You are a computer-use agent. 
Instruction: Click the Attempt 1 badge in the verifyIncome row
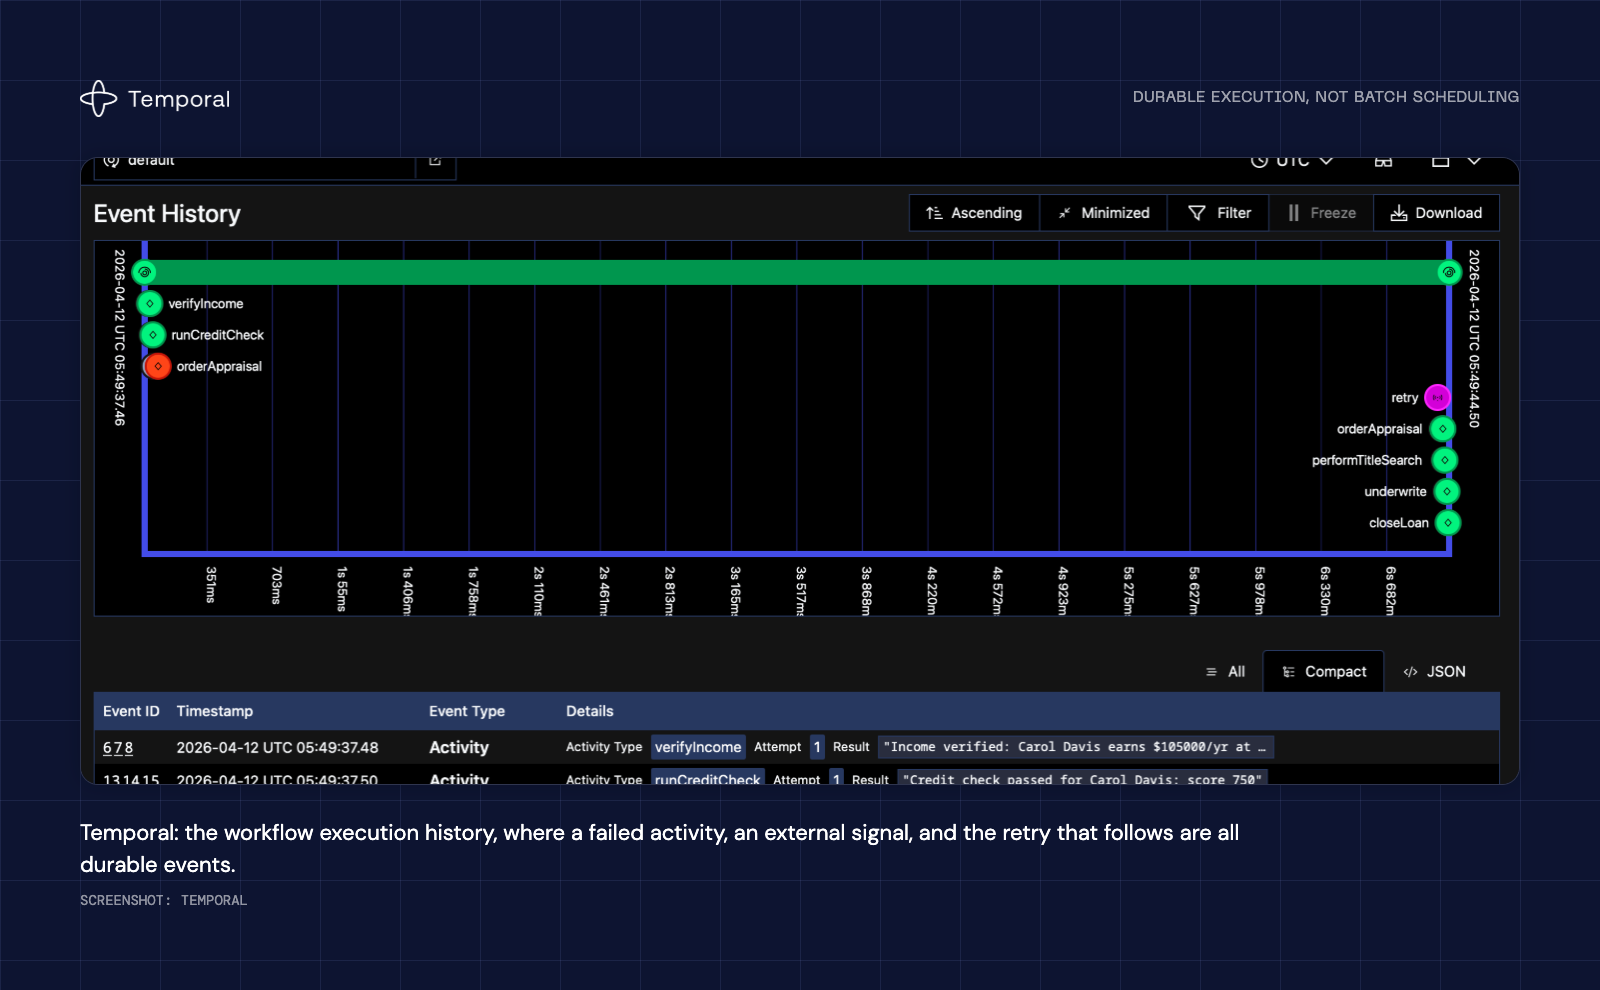point(817,747)
